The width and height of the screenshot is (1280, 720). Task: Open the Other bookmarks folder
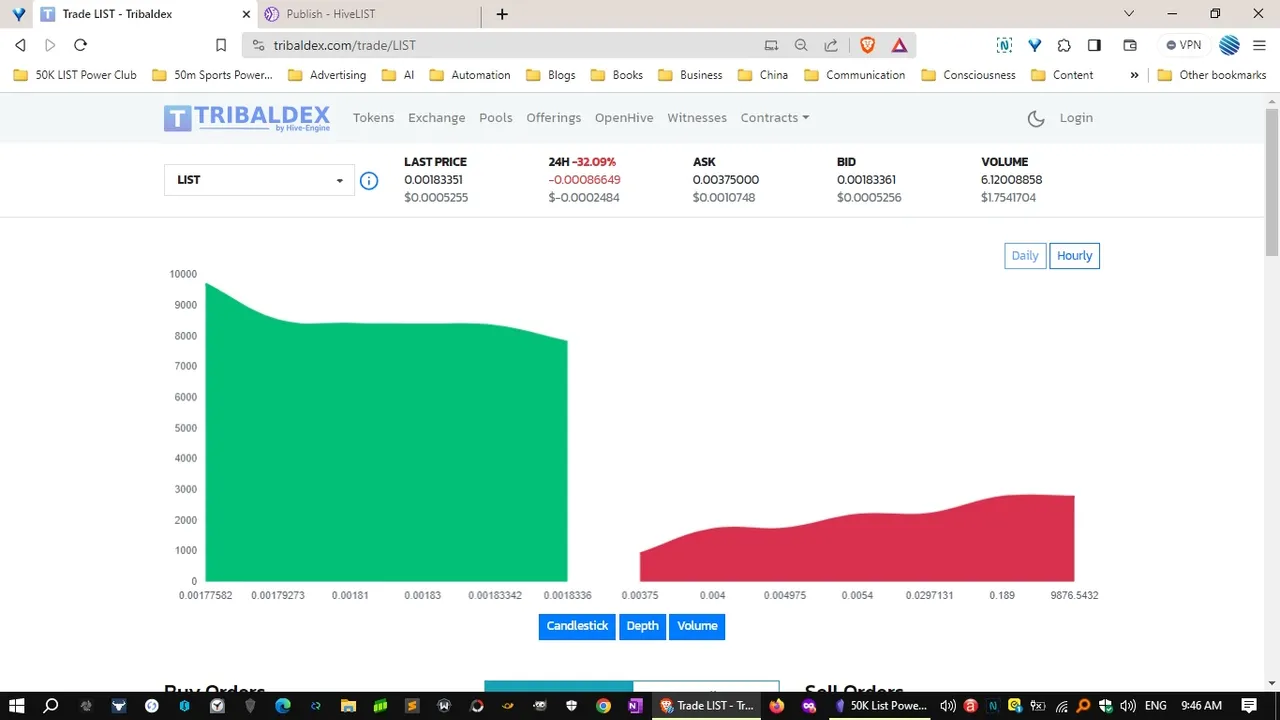point(1212,75)
